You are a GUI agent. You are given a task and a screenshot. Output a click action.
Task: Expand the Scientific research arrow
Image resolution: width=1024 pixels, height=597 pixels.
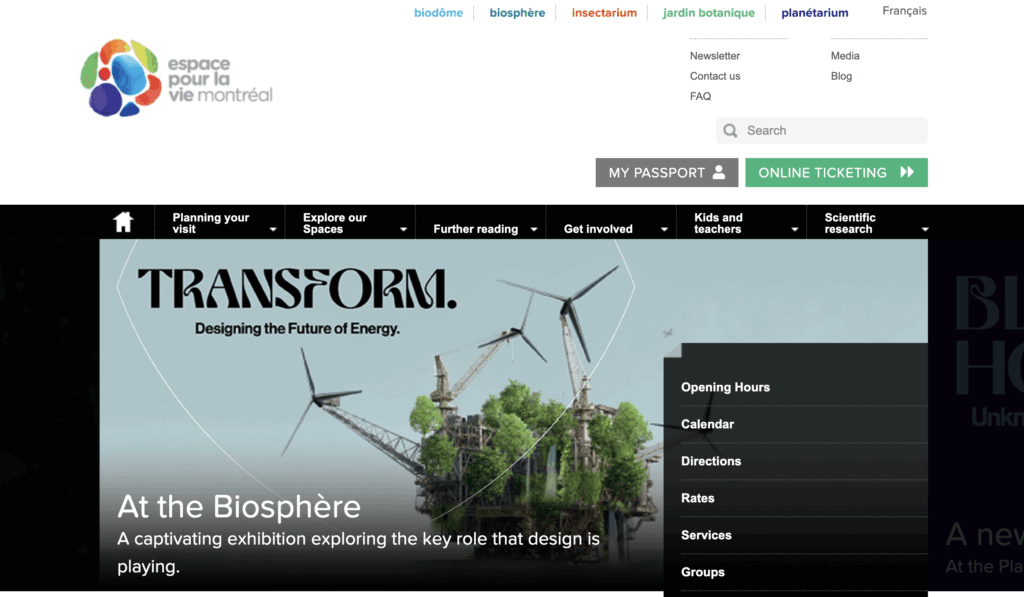925,229
